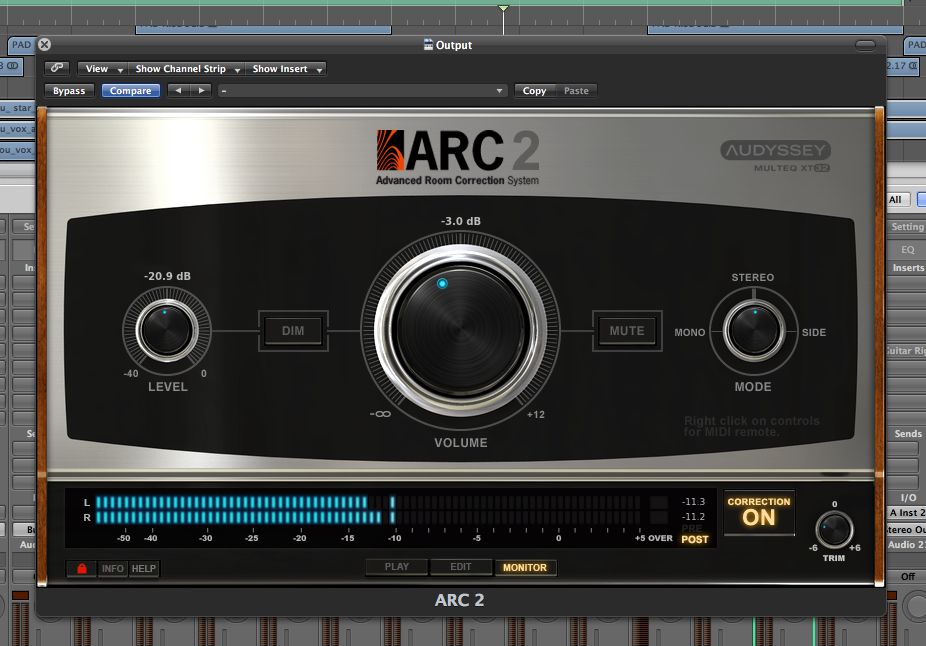
Task: Click the link chain icon in plugin header
Action: (x=57, y=68)
